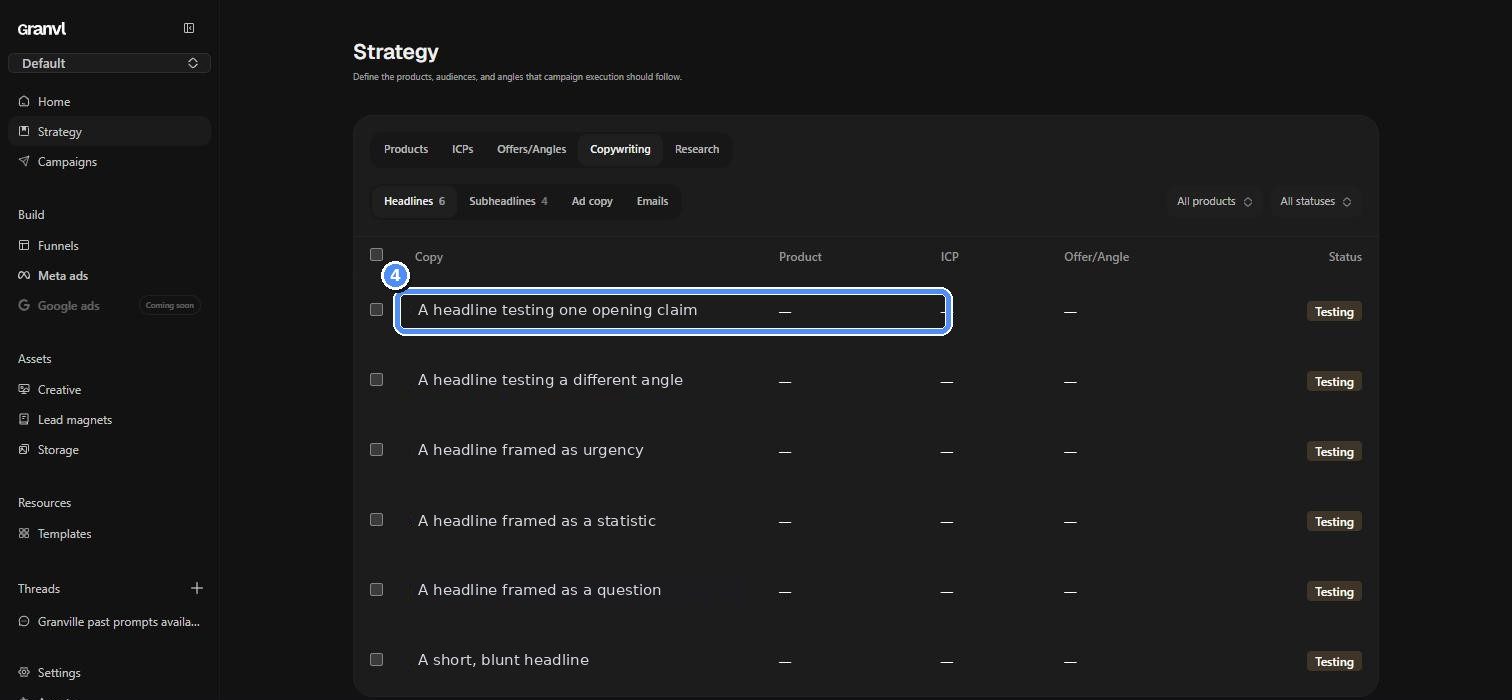Image resolution: width=1512 pixels, height=700 pixels.
Task: Click the Creative icon
Action: click(x=25, y=389)
